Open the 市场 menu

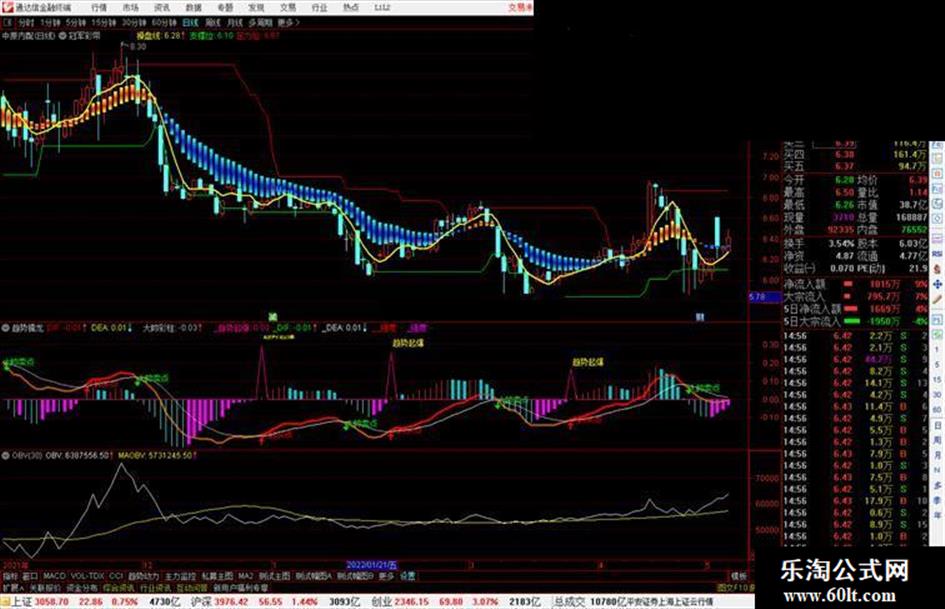[x=130, y=8]
